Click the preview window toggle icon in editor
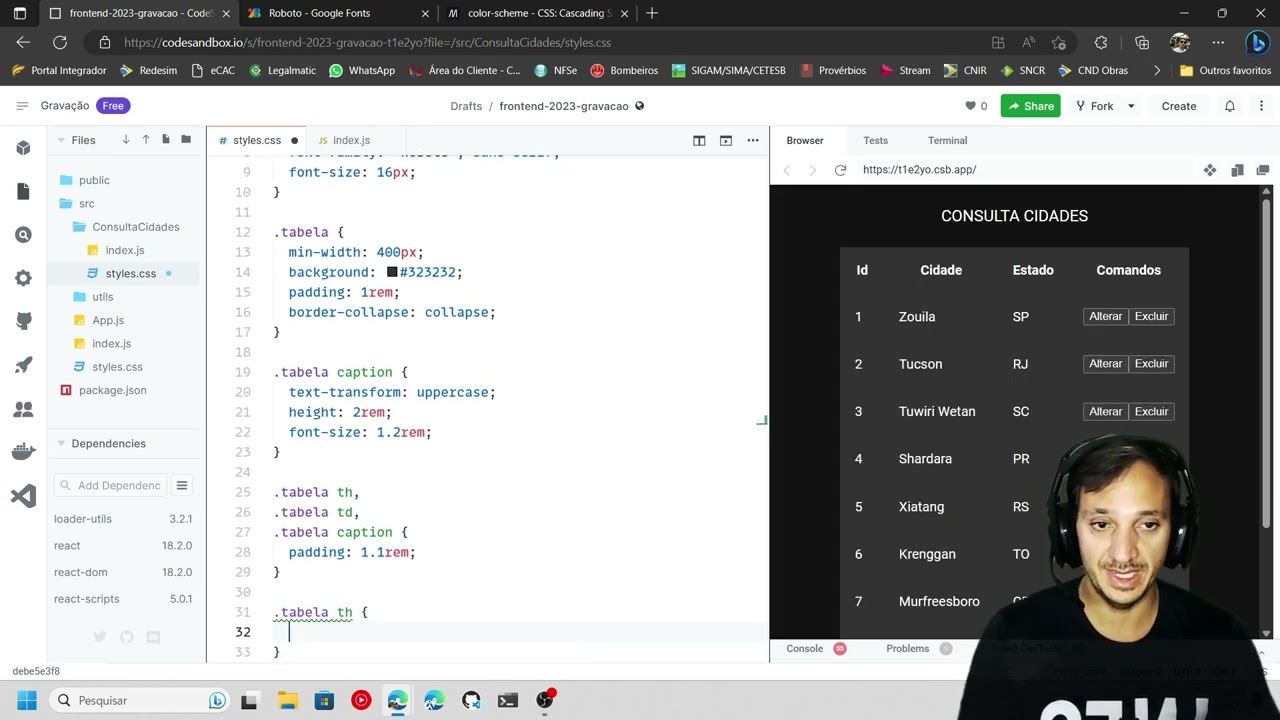The height and width of the screenshot is (720, 1280). pos(726,140)
